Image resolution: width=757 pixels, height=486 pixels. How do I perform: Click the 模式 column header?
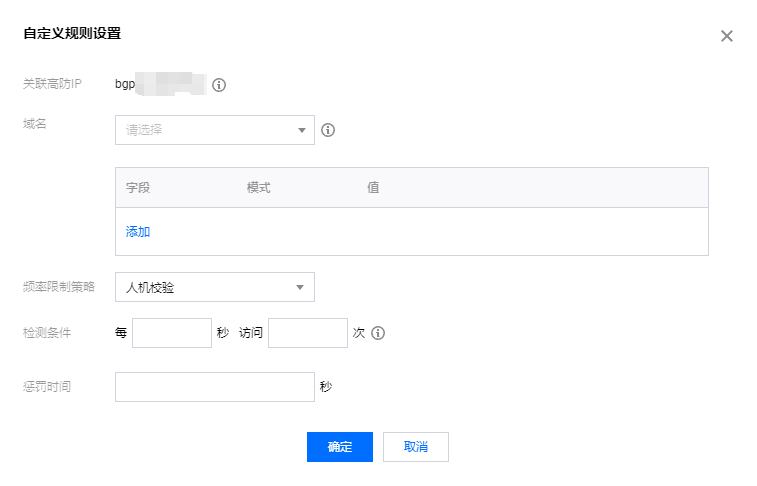(x=259, y=187)
